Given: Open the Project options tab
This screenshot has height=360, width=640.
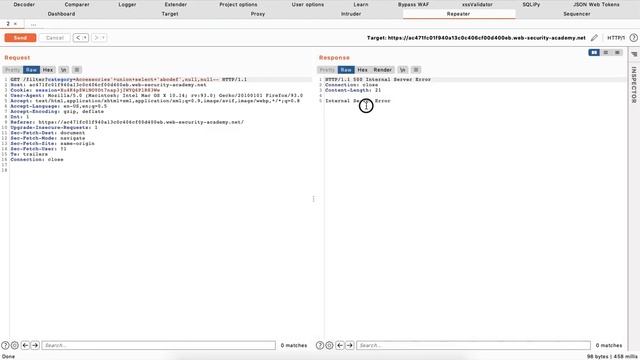Looking at the screenshot, I should click(238, 4).
